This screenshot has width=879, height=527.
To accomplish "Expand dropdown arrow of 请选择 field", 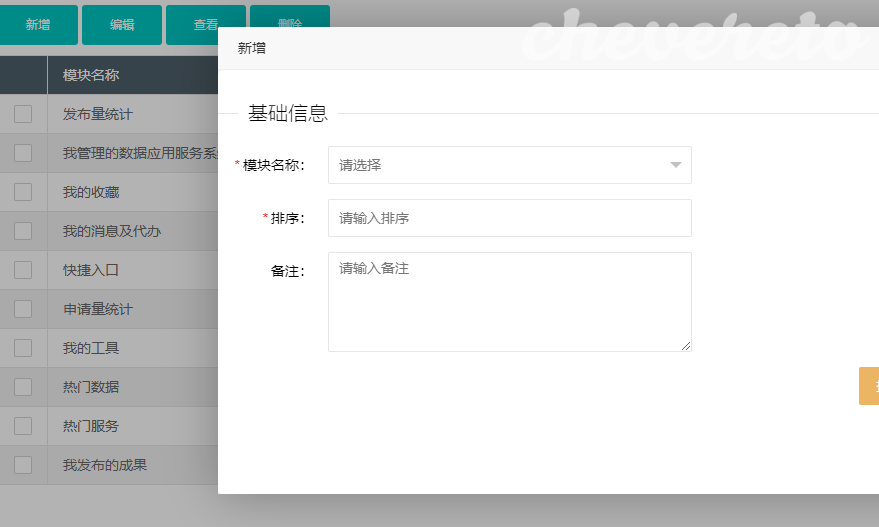I will [676, 165].
